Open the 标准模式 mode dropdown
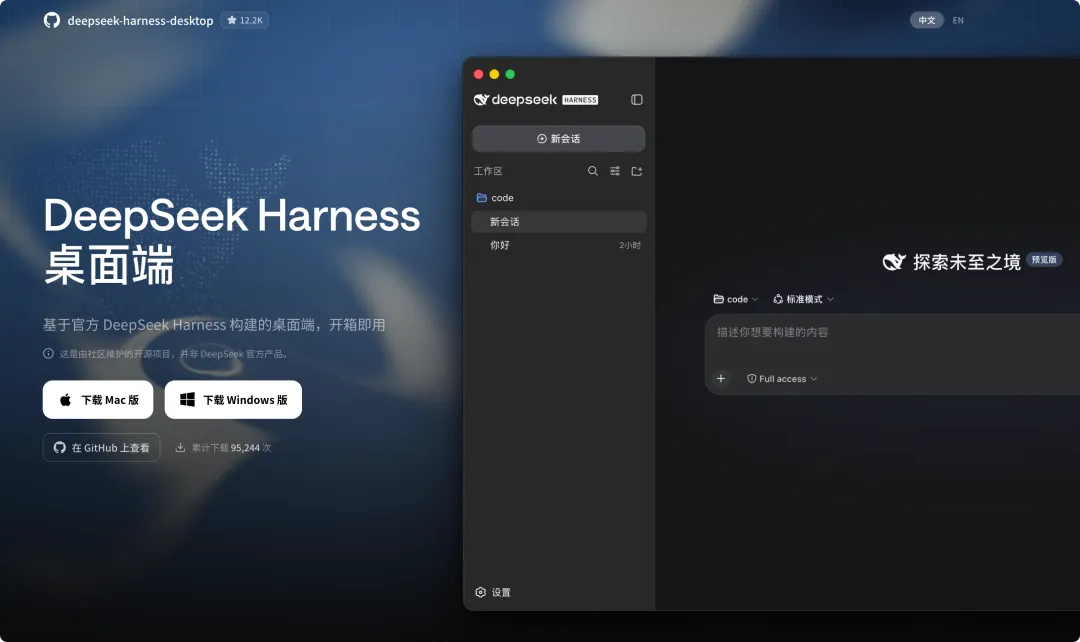Viewport: 1080px width, 642px height. pos(803,299)
